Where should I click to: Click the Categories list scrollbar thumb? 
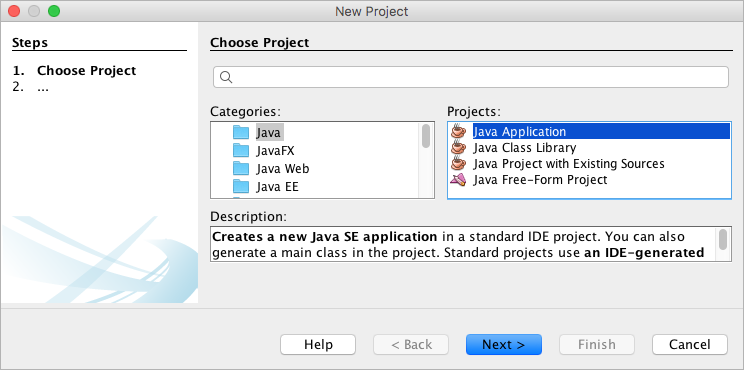coord(426,136)
